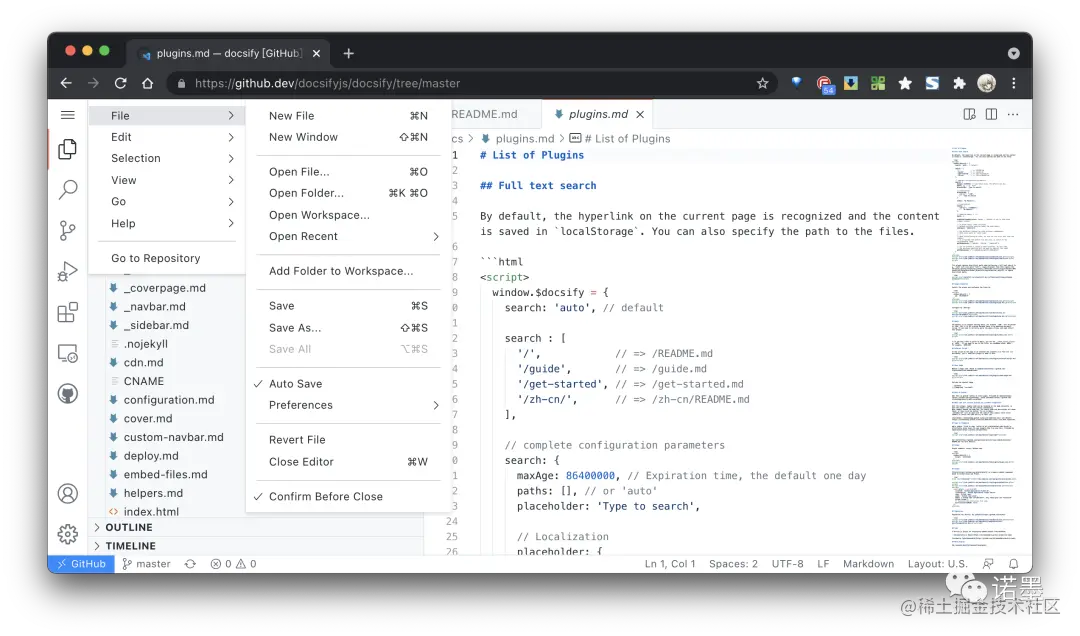Image resolution: width=1080 pixels, height=636 pixels.
Task: Open a new browser tab
Action: click(x=349, y=53)
